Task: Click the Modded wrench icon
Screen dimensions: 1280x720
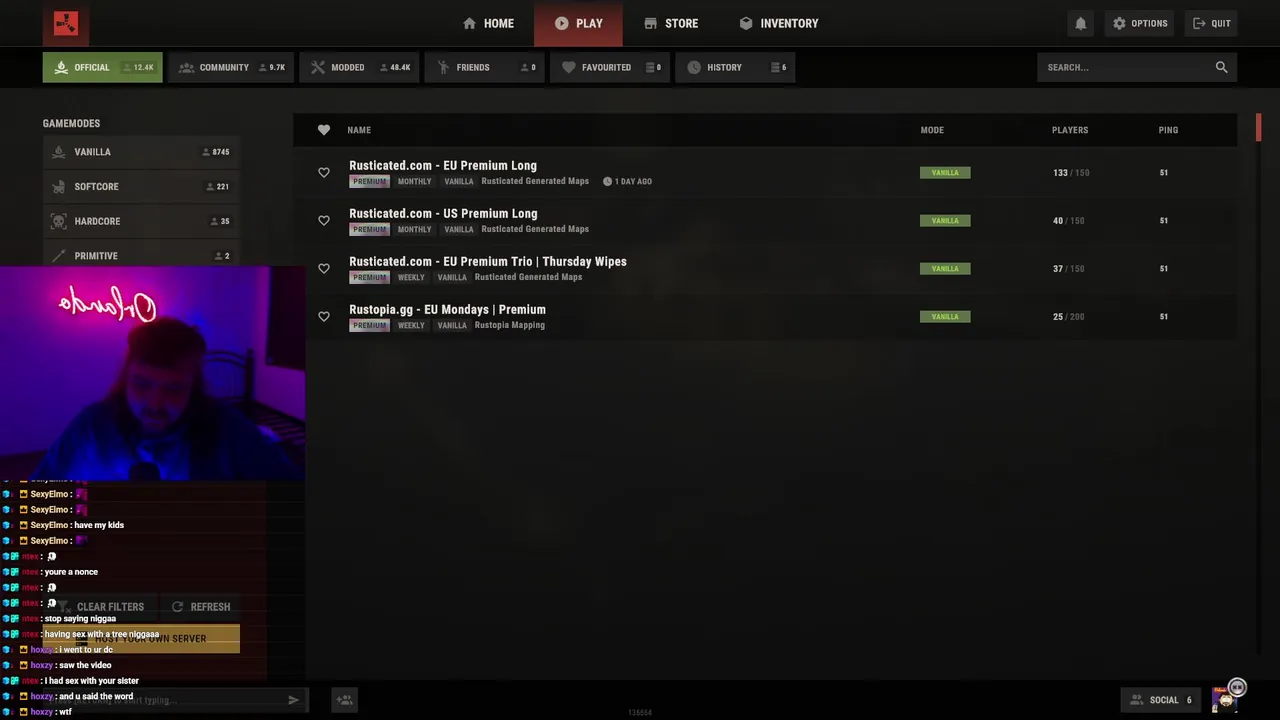Action: pyautogui.click(x=318, y=67)
